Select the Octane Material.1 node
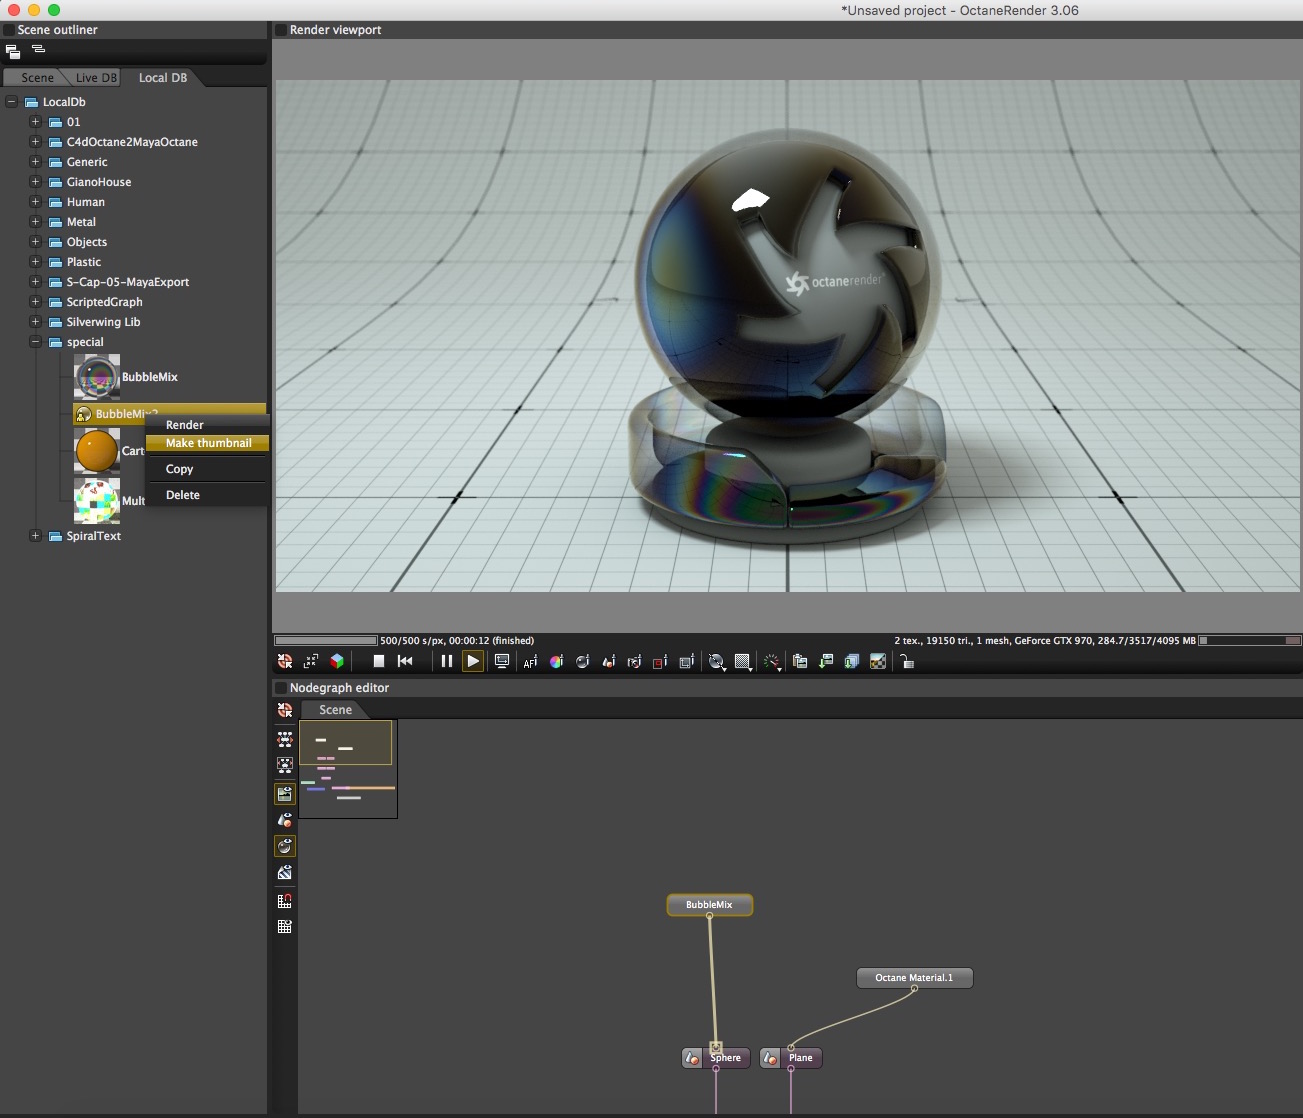 click(x=914, y=978)
